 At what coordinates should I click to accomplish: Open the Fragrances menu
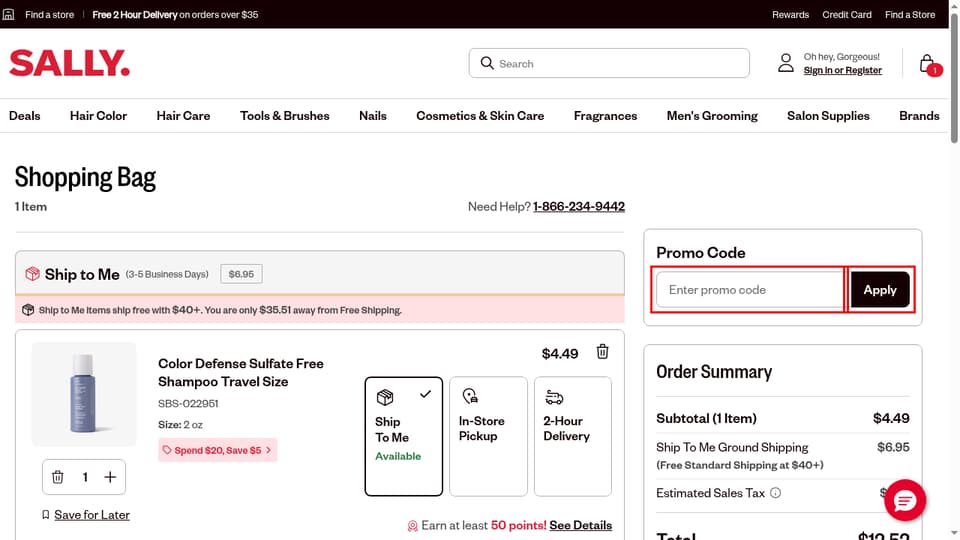point(606,116)
